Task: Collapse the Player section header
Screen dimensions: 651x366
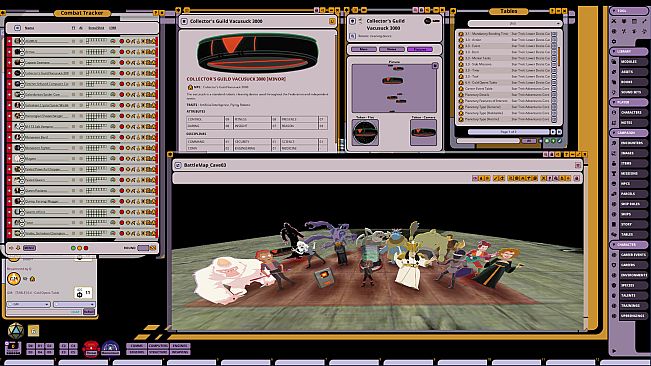Action: pyautogui.click(x=628, y=102)
